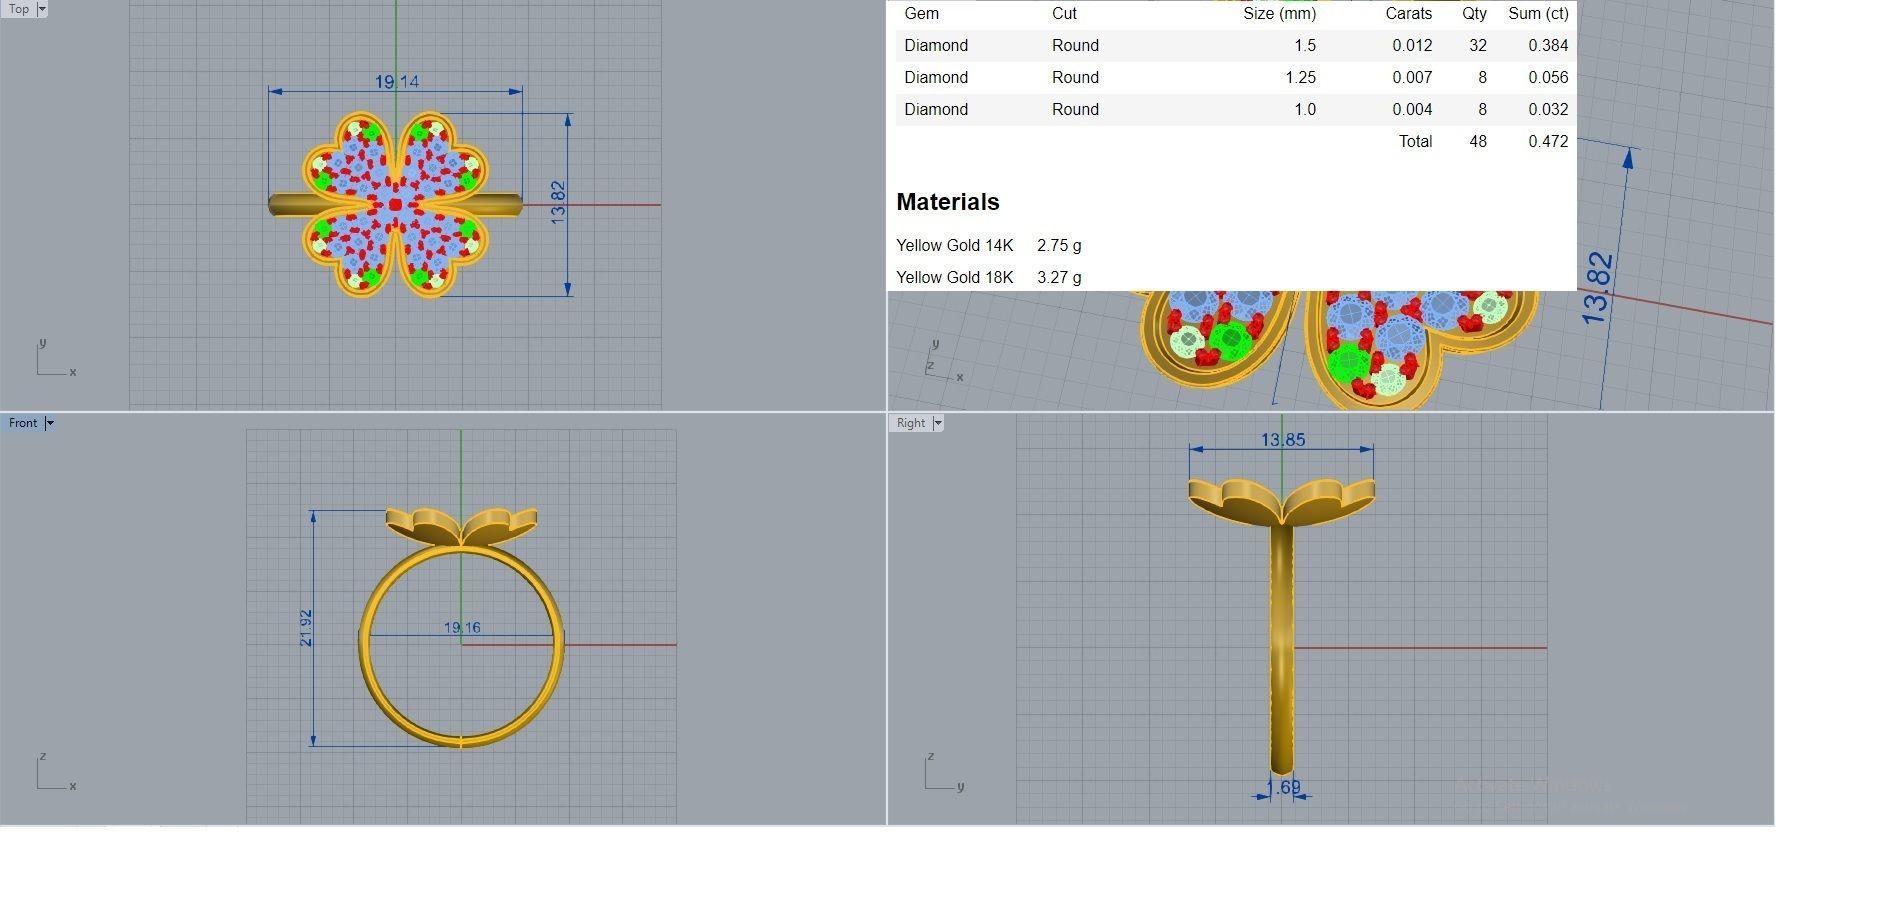Click the axis indicator in Right viewport

pyautogui.click(x=944, y=772)
